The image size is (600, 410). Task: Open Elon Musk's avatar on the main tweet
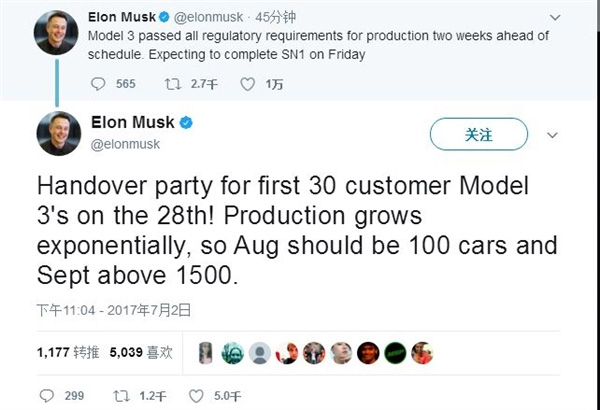tap(58, 133)
